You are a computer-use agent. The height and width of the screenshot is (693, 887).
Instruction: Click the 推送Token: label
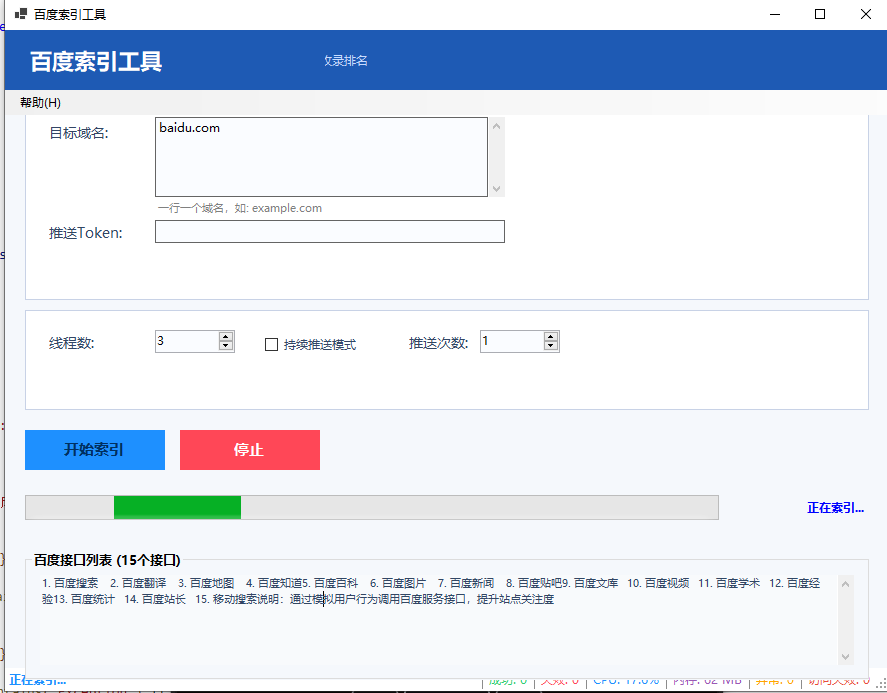coord(85,233)
